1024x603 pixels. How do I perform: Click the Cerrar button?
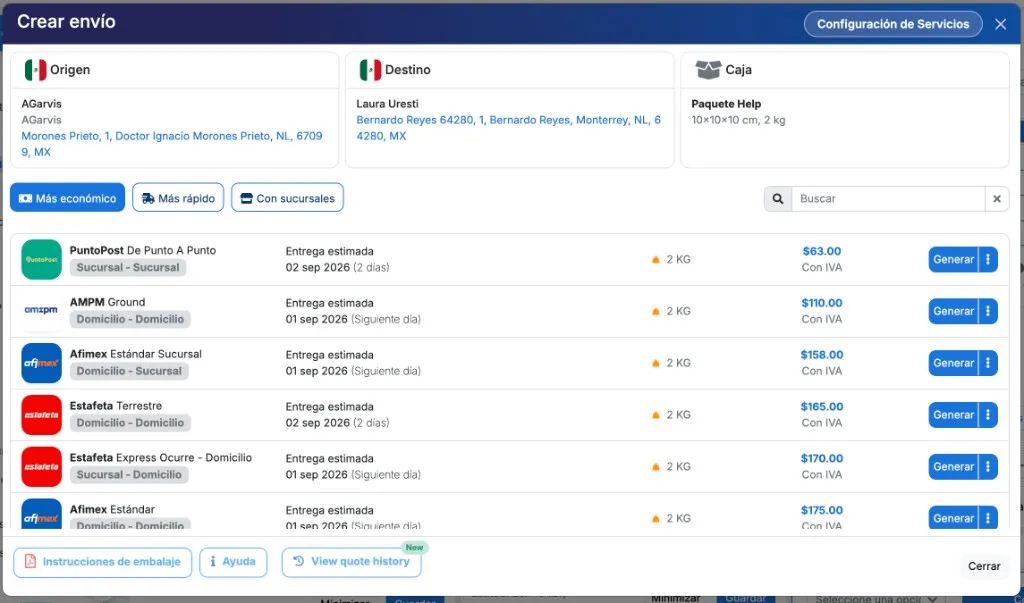point(984,566)
